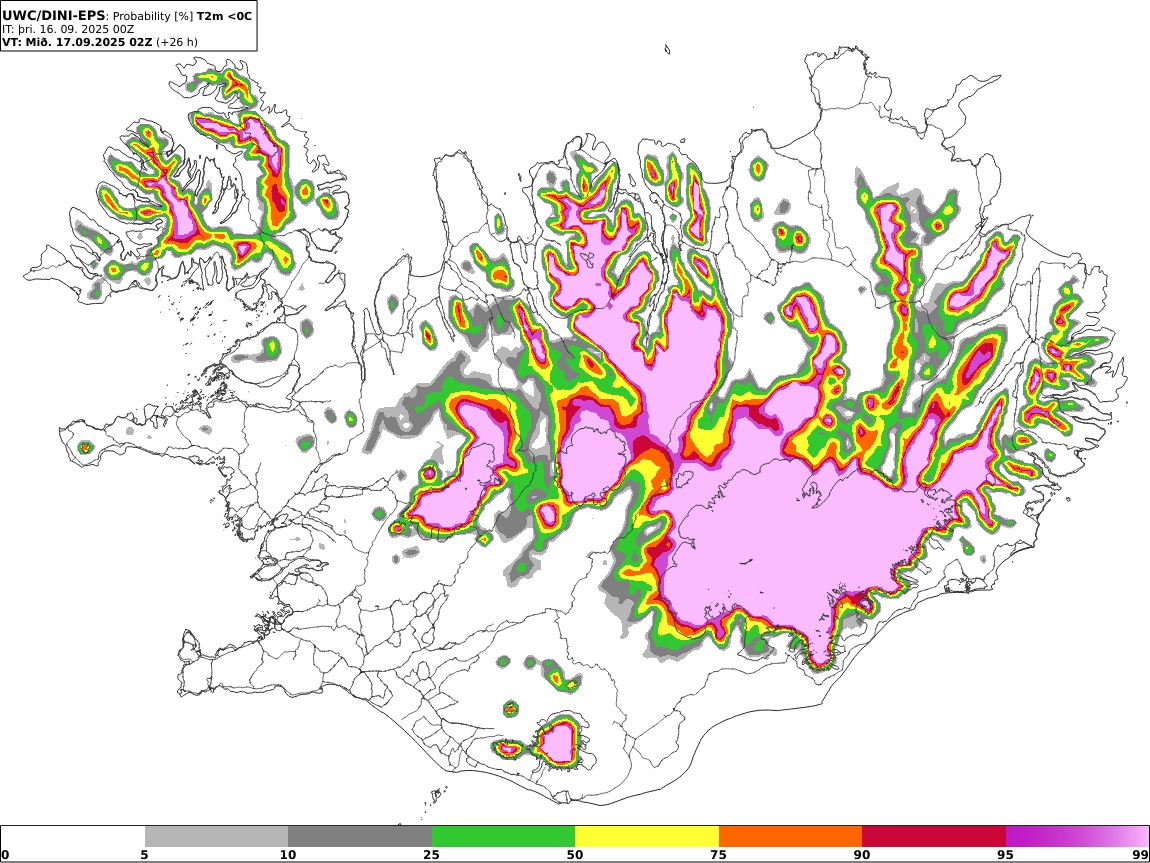The image size is (1150, 863).
Task: Click the dark gray 10-25 legend swatch
Action: tap(360, 837)
